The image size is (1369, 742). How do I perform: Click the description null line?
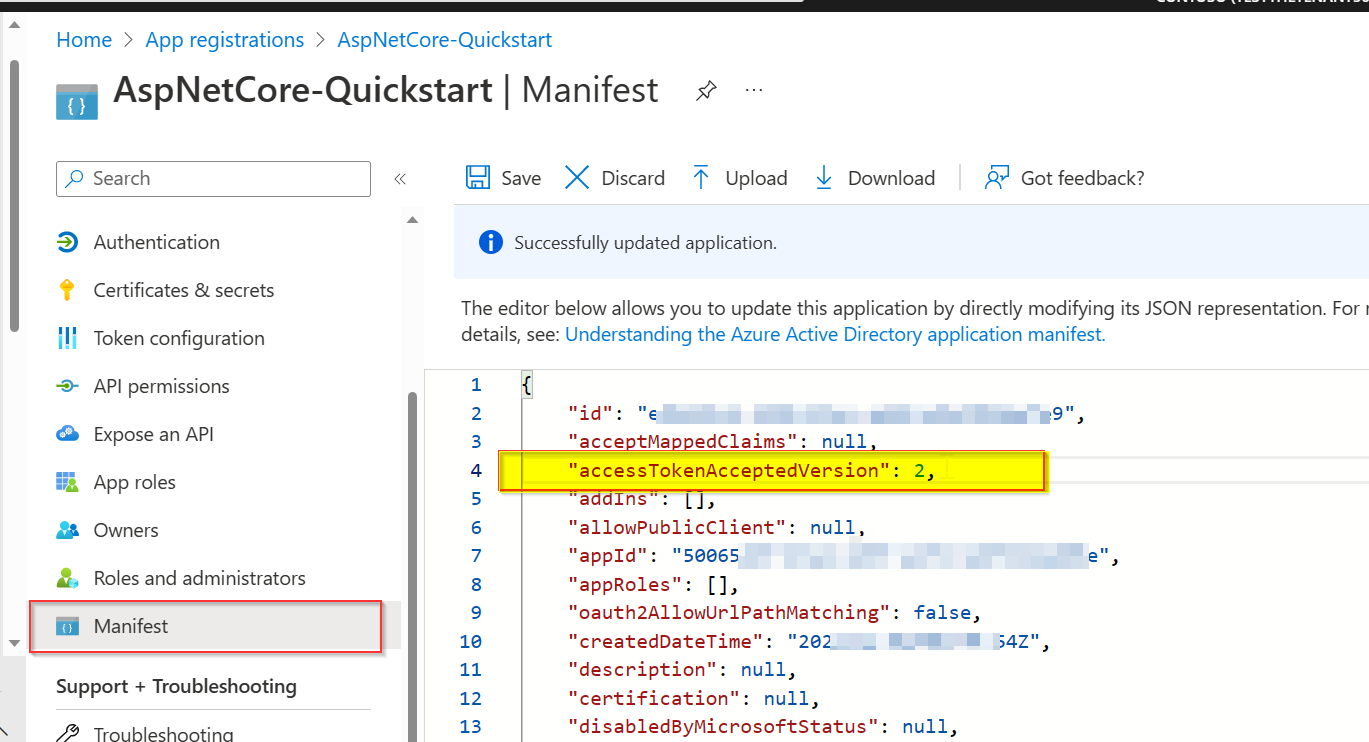pyautogui.click(x=682, y=669)
